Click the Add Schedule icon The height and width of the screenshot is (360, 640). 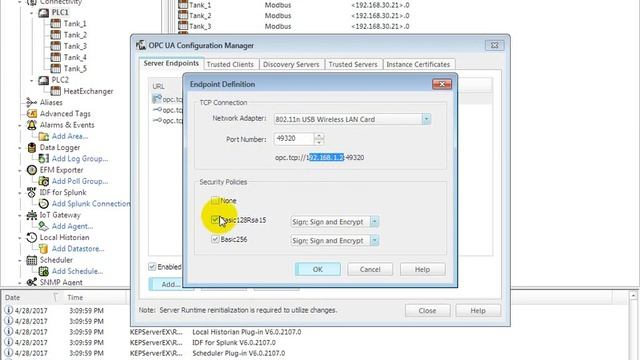pos(44,271)
